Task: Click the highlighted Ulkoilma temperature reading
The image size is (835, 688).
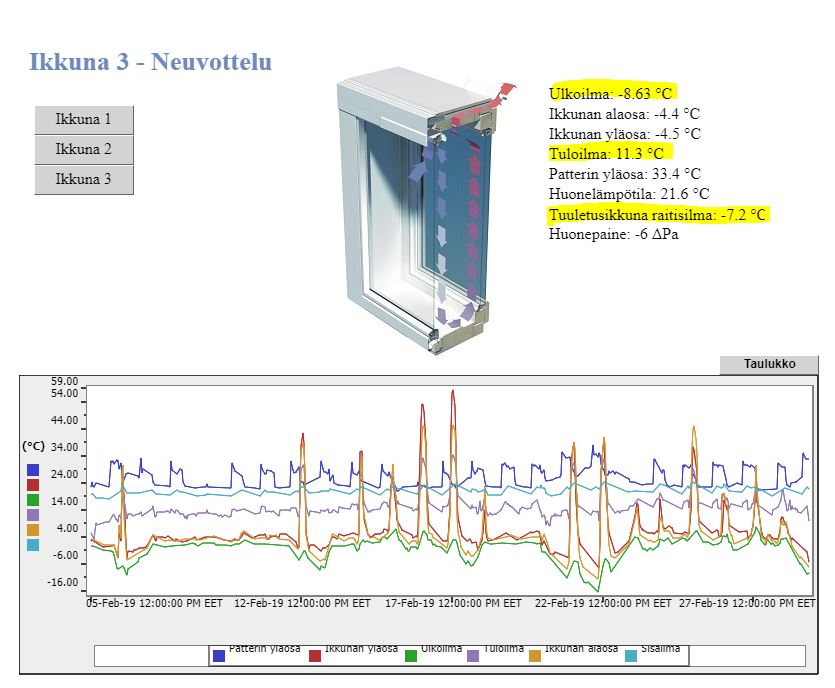Action: click(x=611, y=93)
